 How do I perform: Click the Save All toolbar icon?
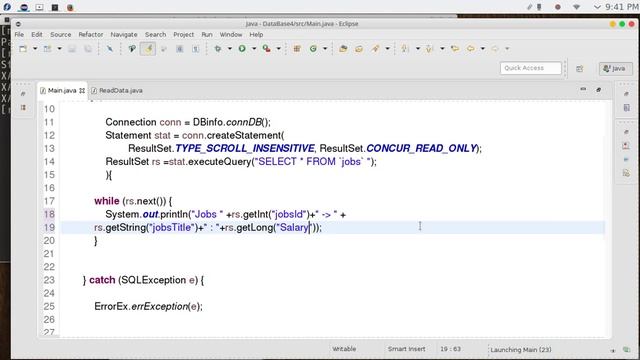pos(88,49)
